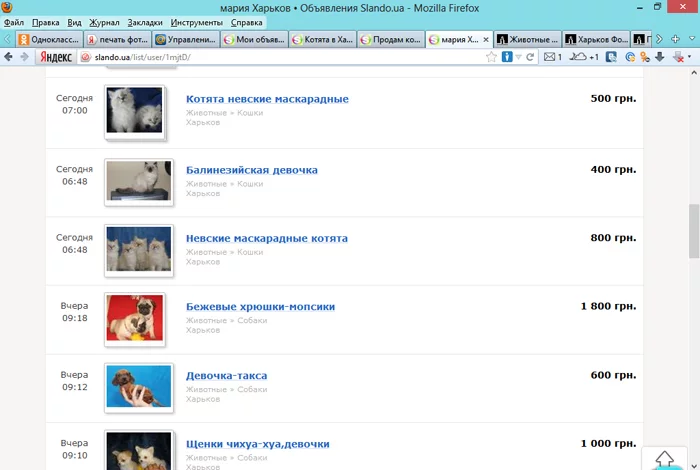The height and width of the screenshot is (470, 700).
Task: Click price 500 грн.
Action: pos(613,98)
